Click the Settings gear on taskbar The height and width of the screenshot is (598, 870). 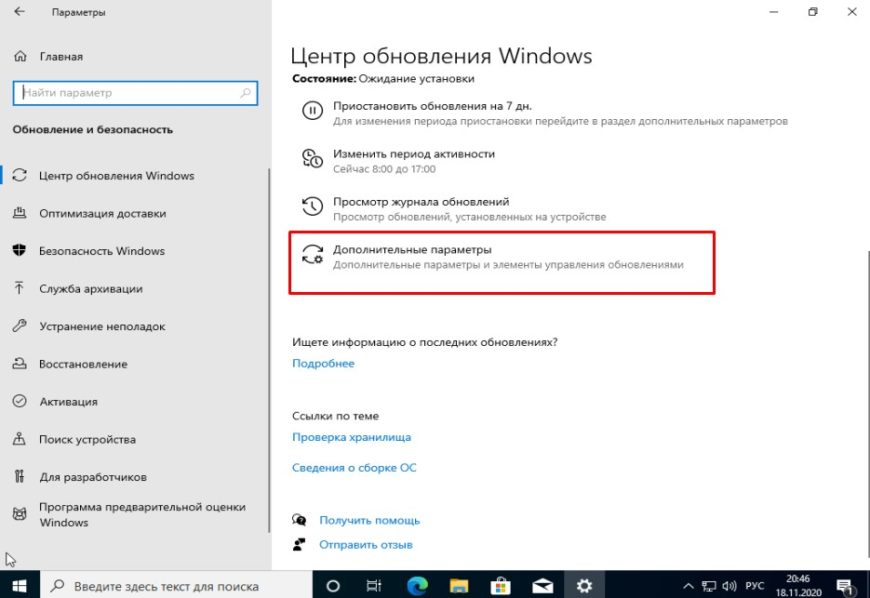(x=584, y=586)
